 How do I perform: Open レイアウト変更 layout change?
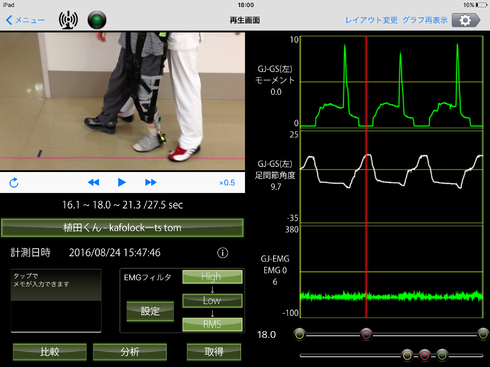[371, 20]
